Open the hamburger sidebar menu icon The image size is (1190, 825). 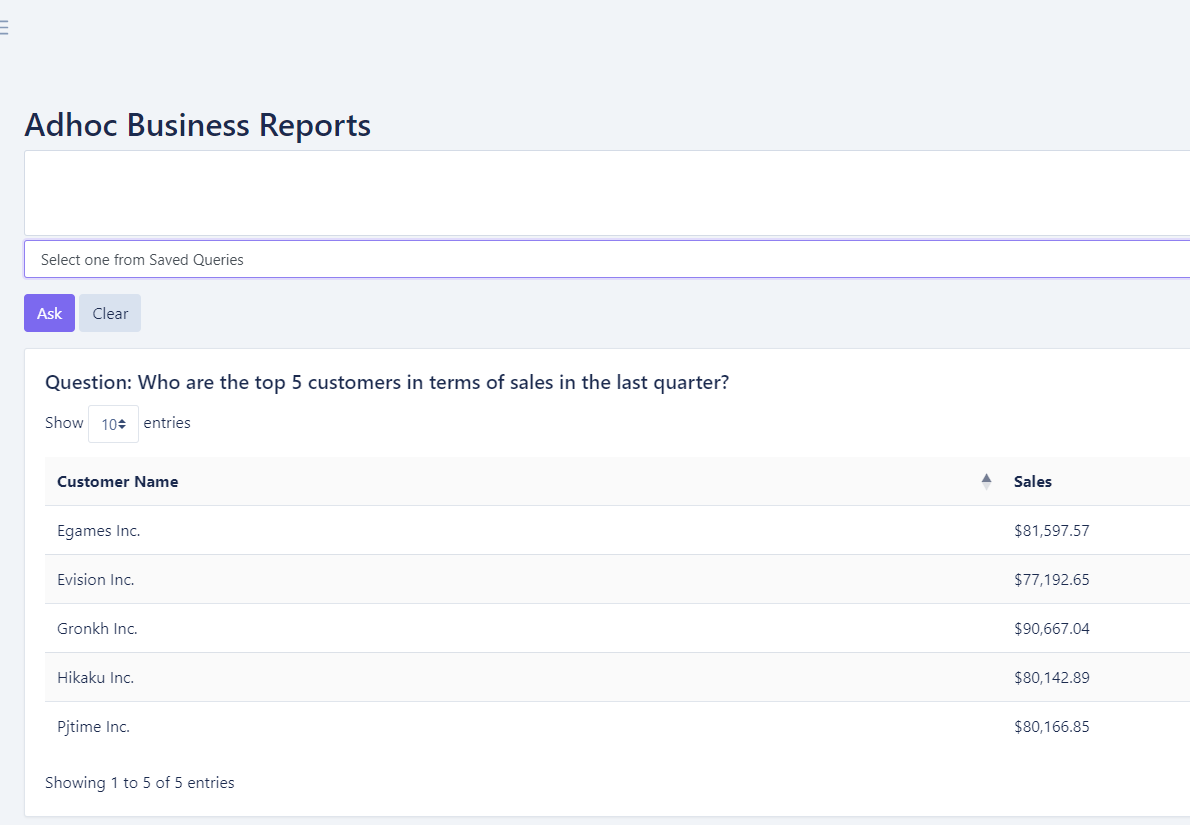(4, 28)
